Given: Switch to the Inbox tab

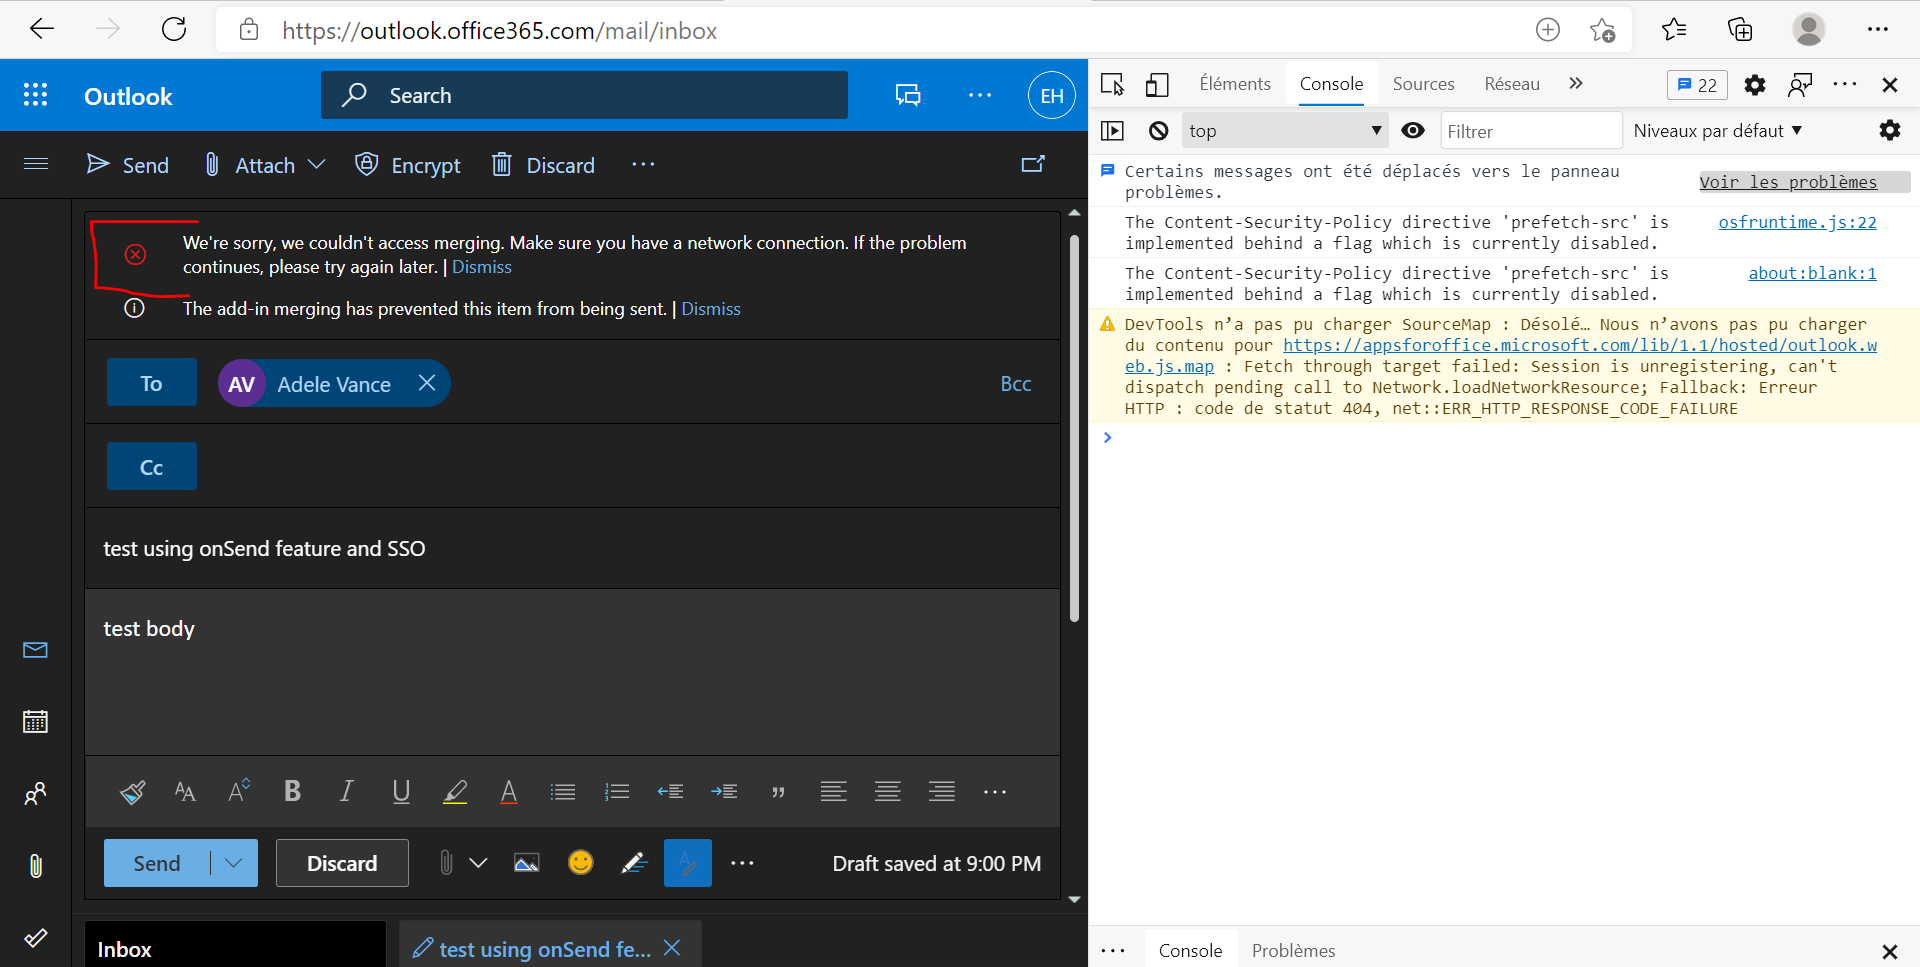Looking at the screenshot, I should pyautogui.click(x=235, y=945).
